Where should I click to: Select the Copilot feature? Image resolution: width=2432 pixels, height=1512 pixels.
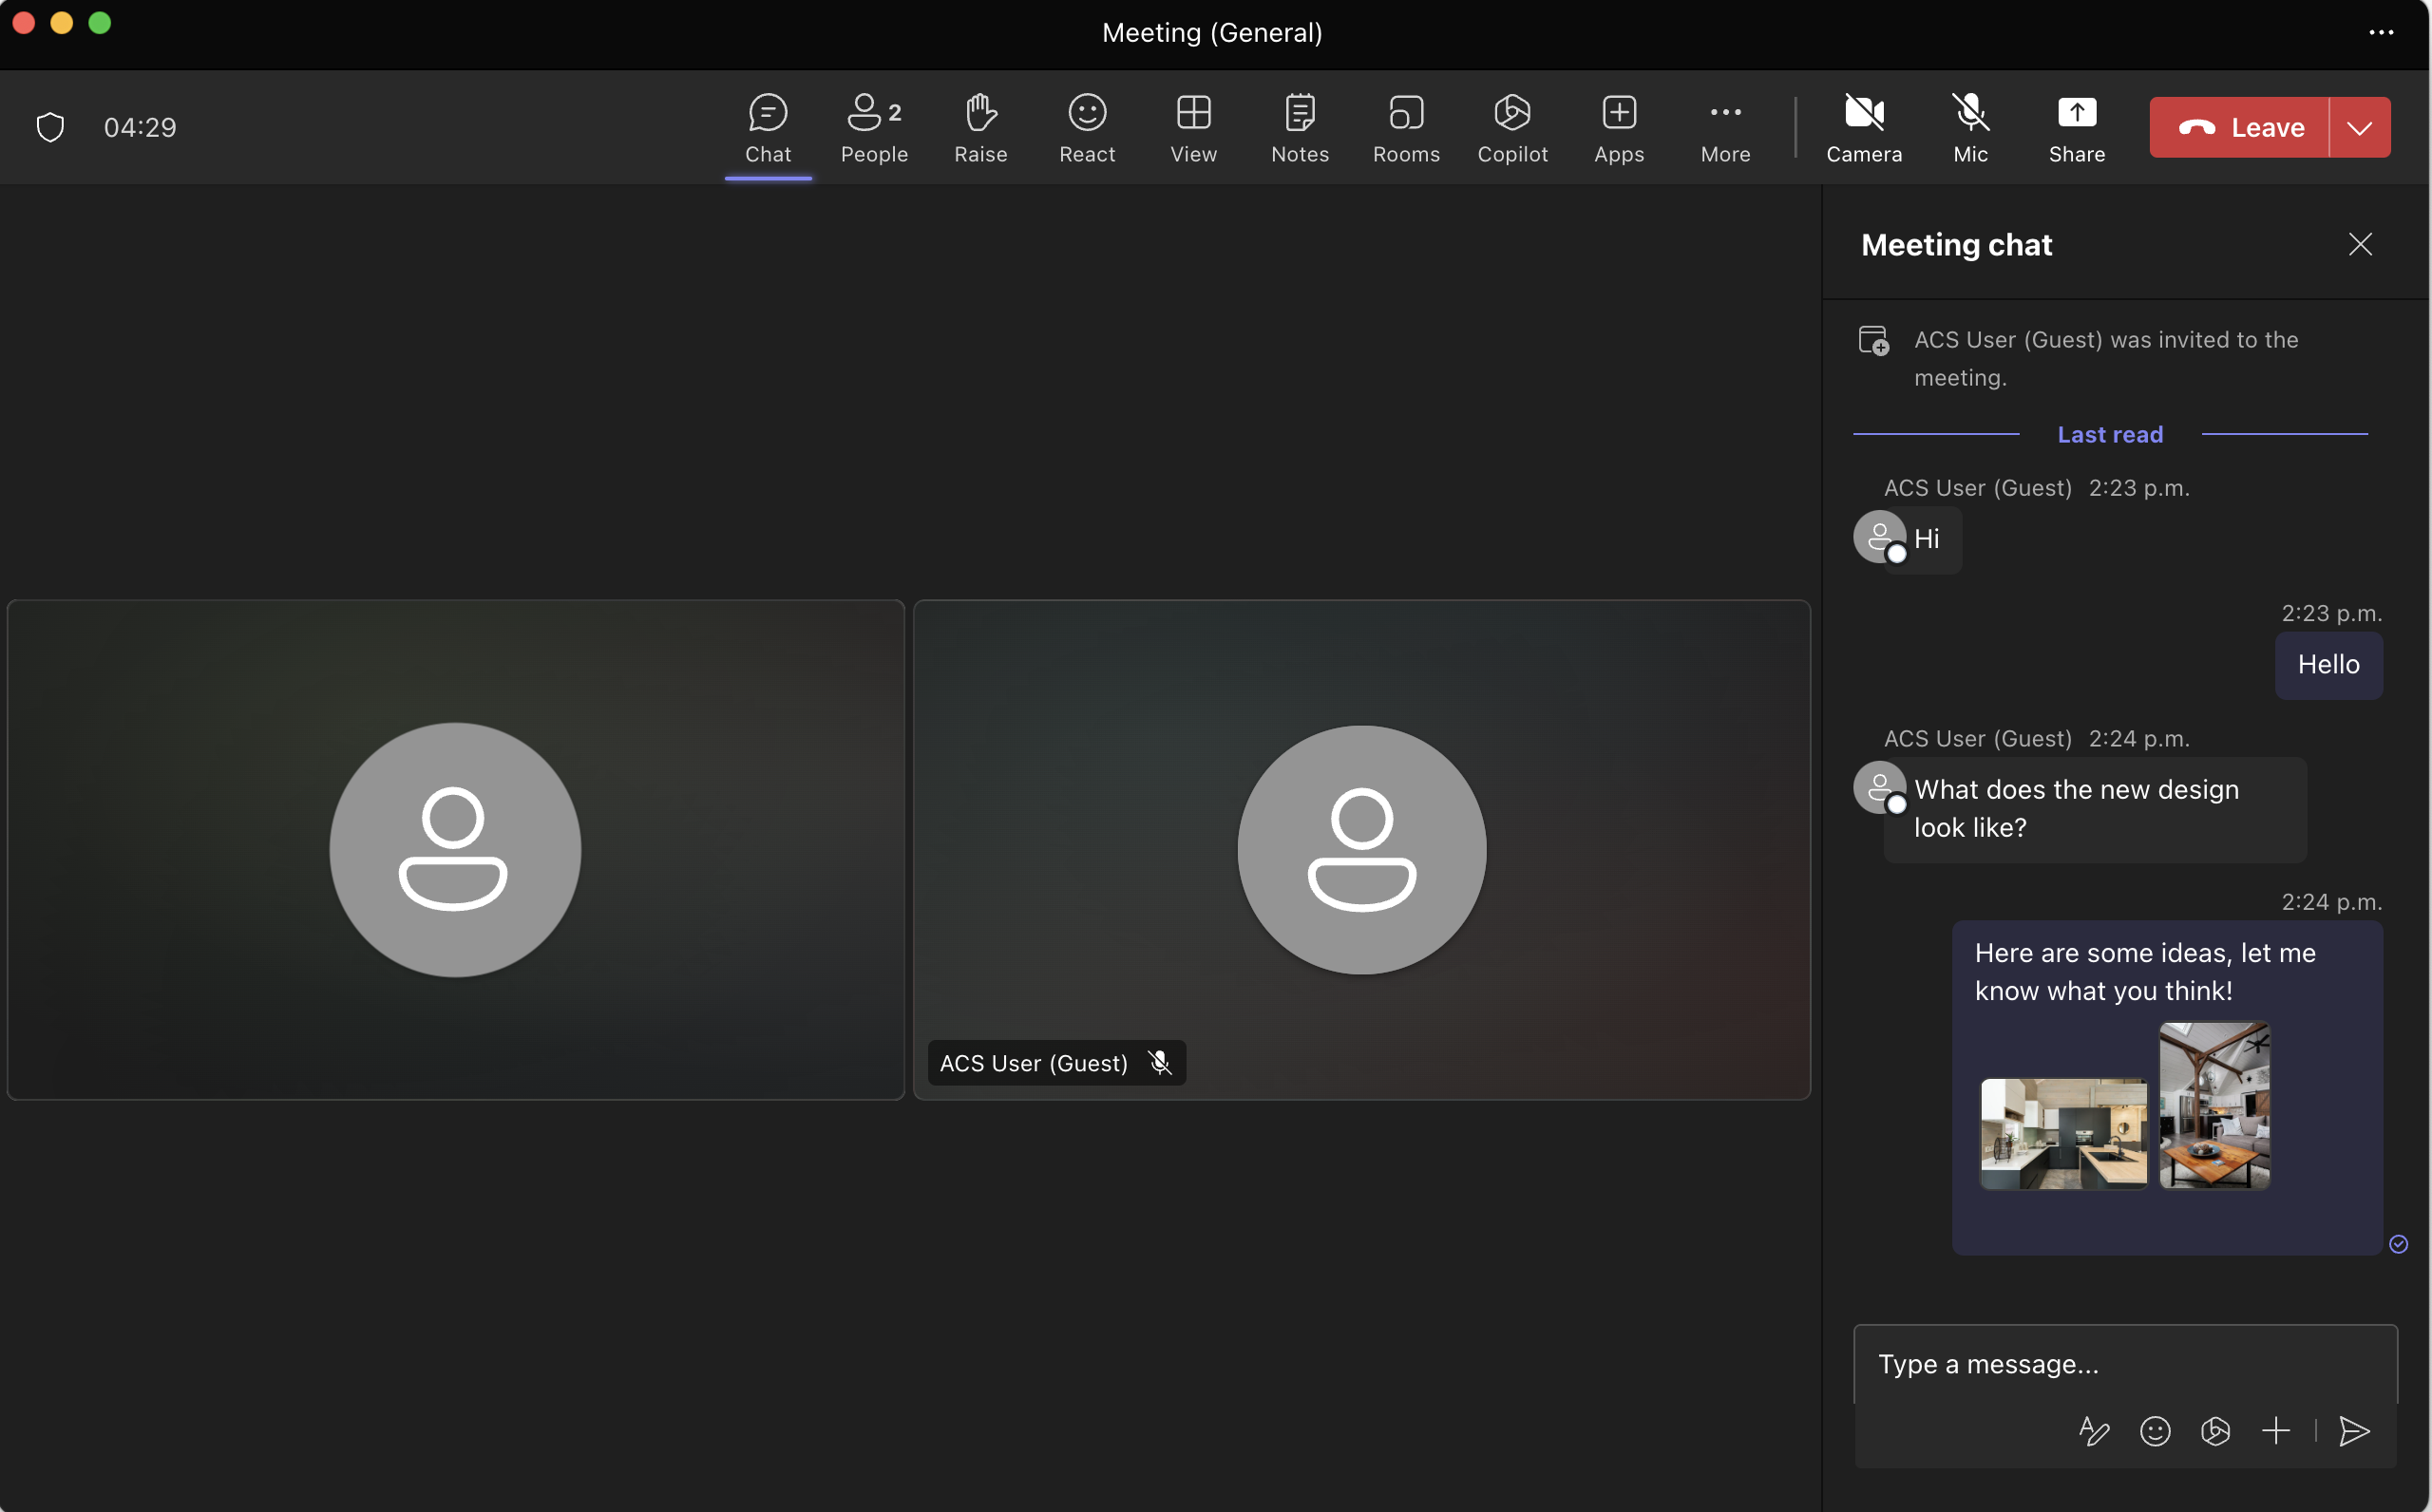tap(1512, 127)
